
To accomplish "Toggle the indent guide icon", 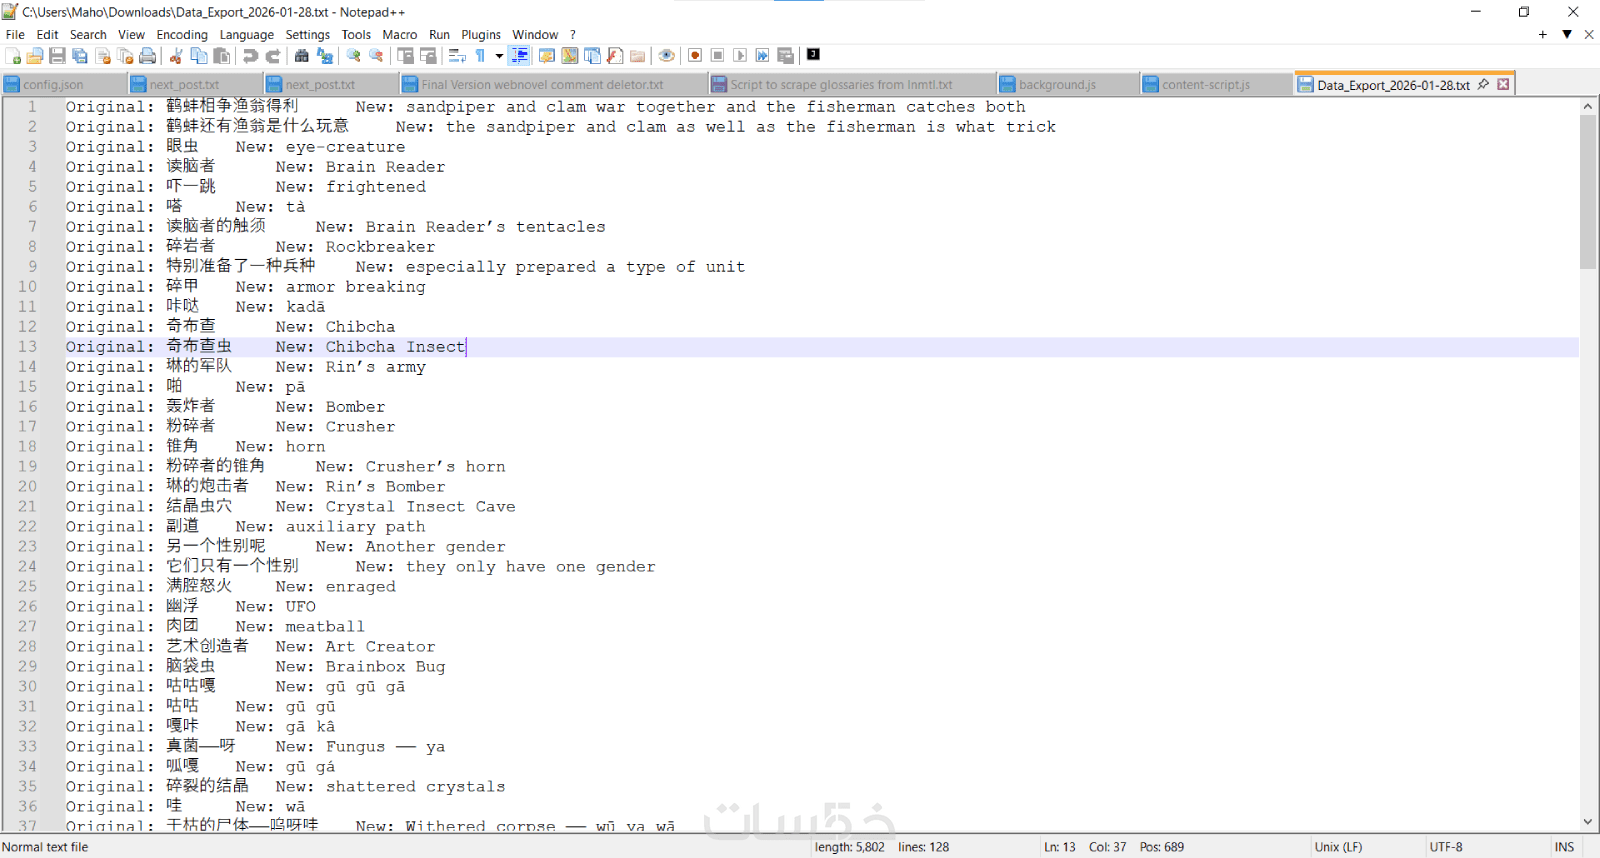I will (x=520, y=56).
